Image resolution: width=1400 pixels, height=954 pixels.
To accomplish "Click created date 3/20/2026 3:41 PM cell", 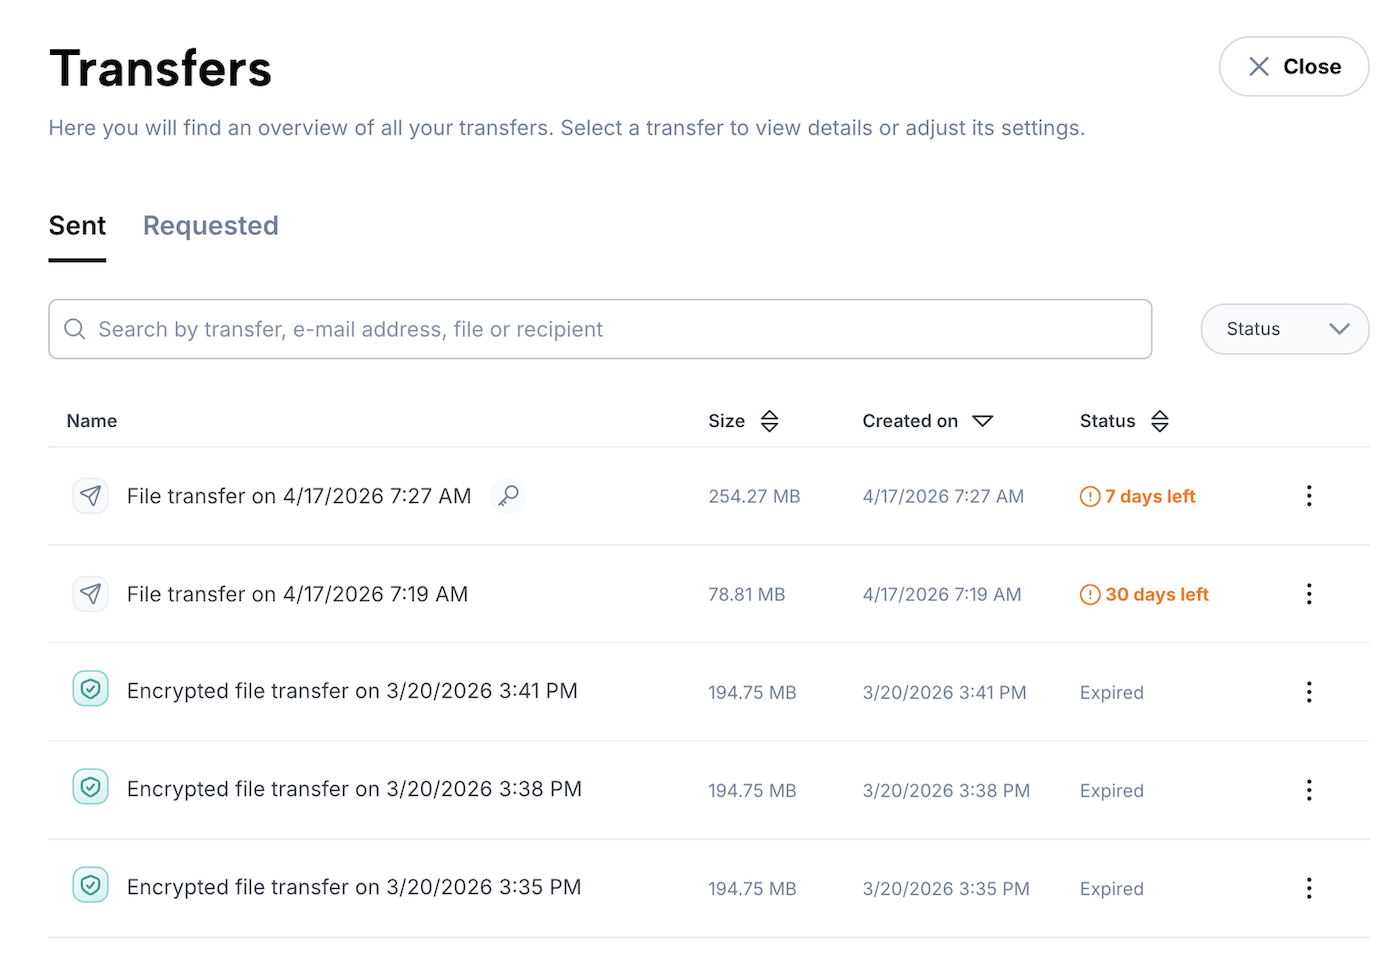I will [945, 692].
